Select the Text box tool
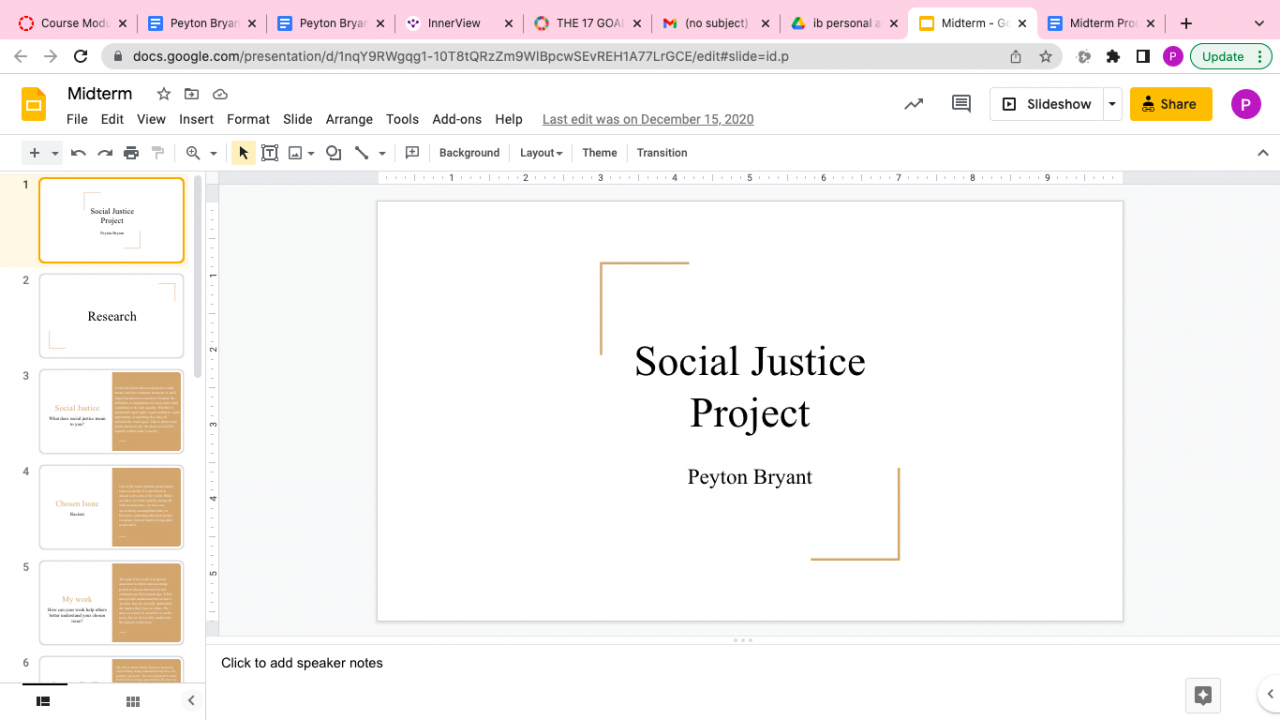 point(269,153)
